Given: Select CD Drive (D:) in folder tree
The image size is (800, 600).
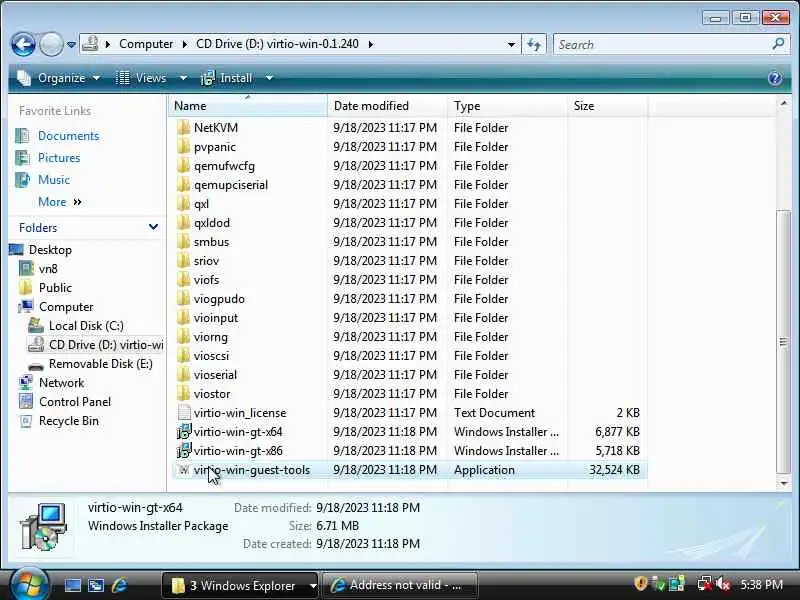Looking at the screenshot, I should coord(106,345).
